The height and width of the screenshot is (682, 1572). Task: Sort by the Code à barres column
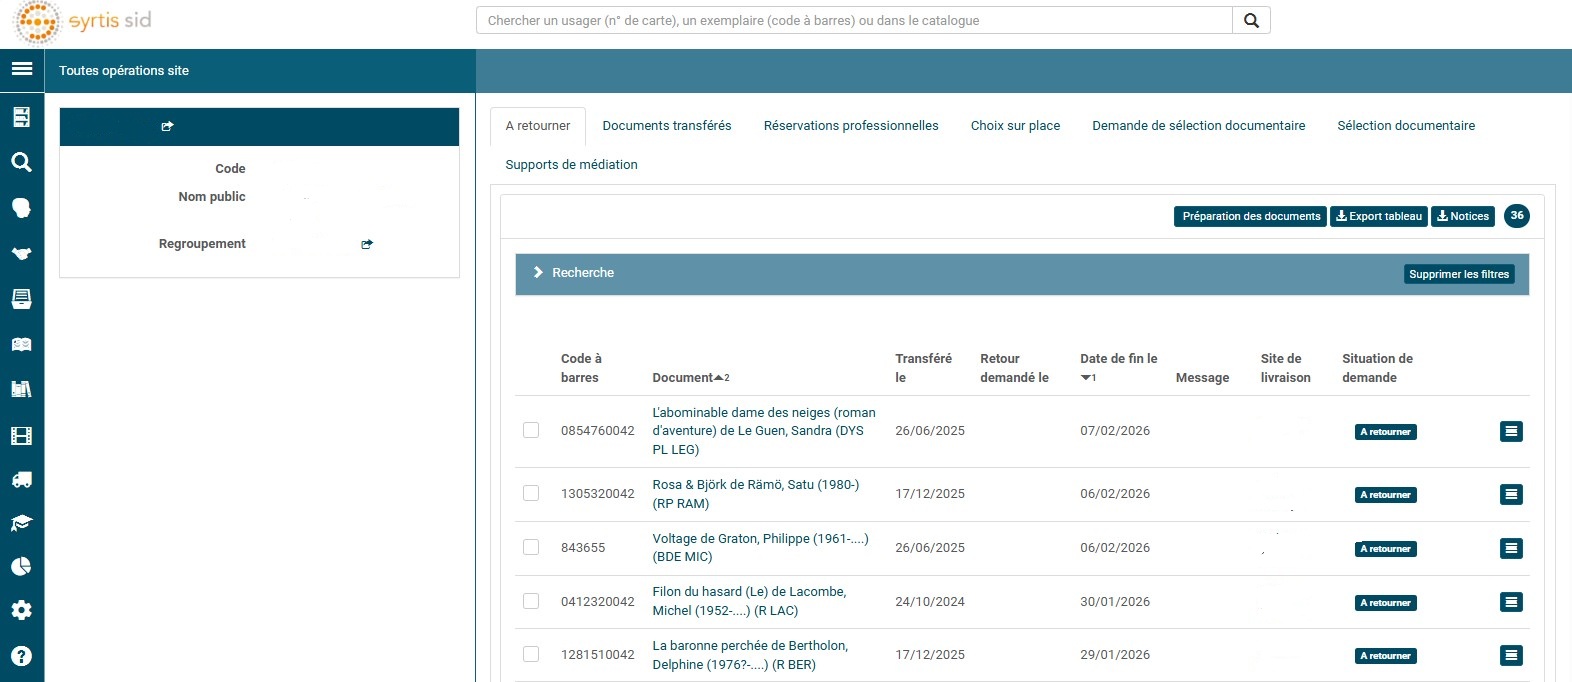click(x=581, y=368)
